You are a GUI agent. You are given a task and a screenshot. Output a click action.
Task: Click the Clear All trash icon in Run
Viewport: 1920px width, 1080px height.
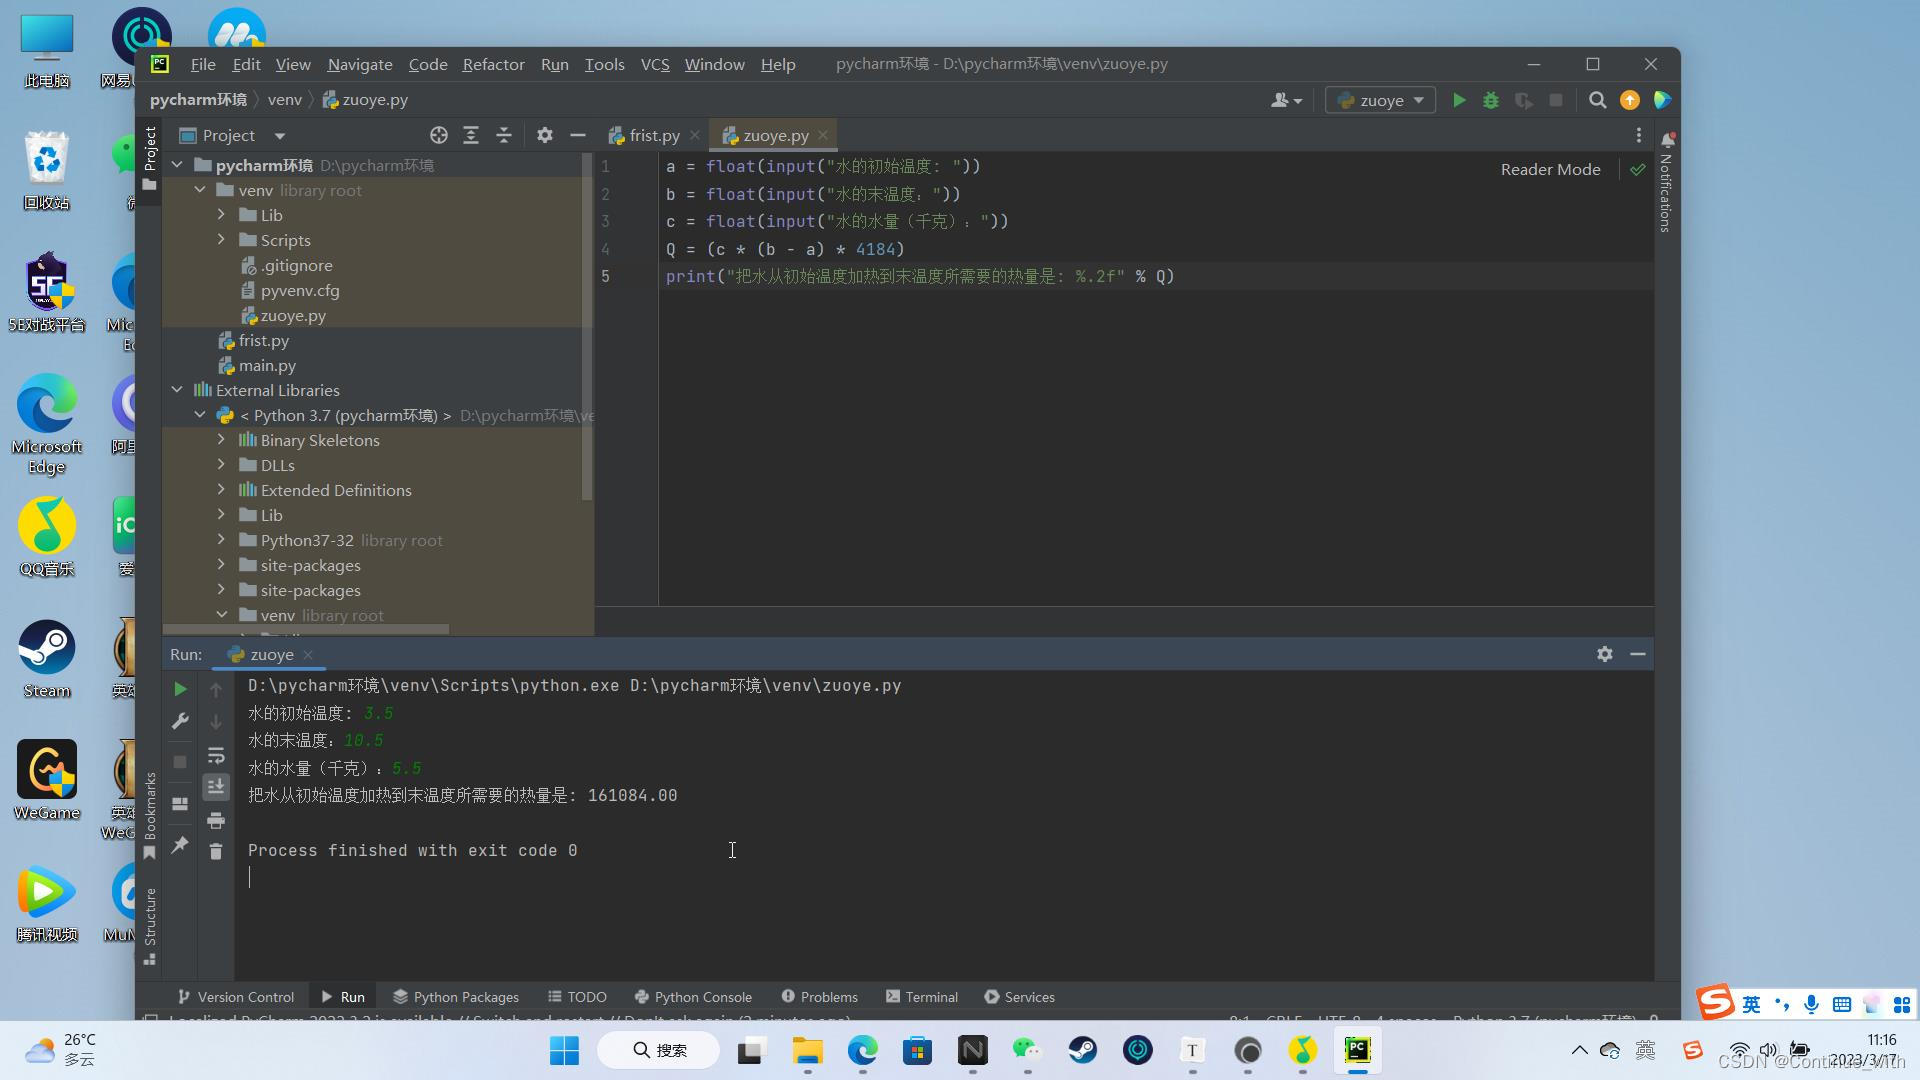click(x=216, y=851)
